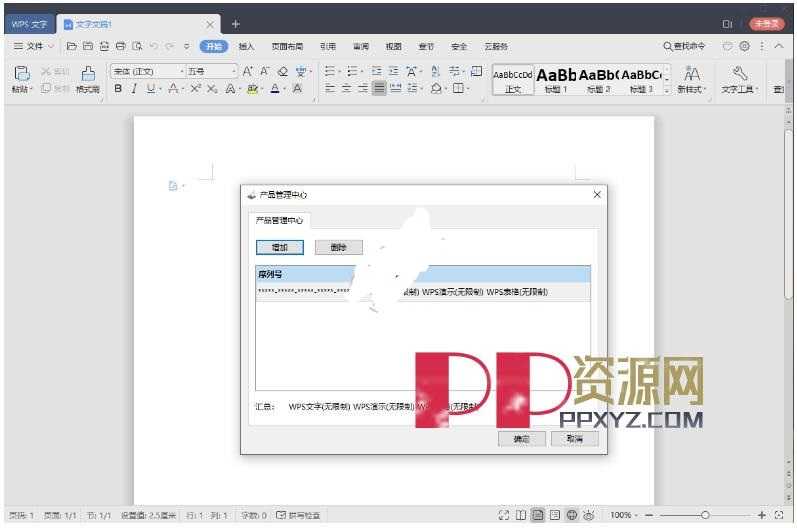The image size is (797, 528).
Task: Switch to the 插入 ribbon tab
Action: coord(247,46)
